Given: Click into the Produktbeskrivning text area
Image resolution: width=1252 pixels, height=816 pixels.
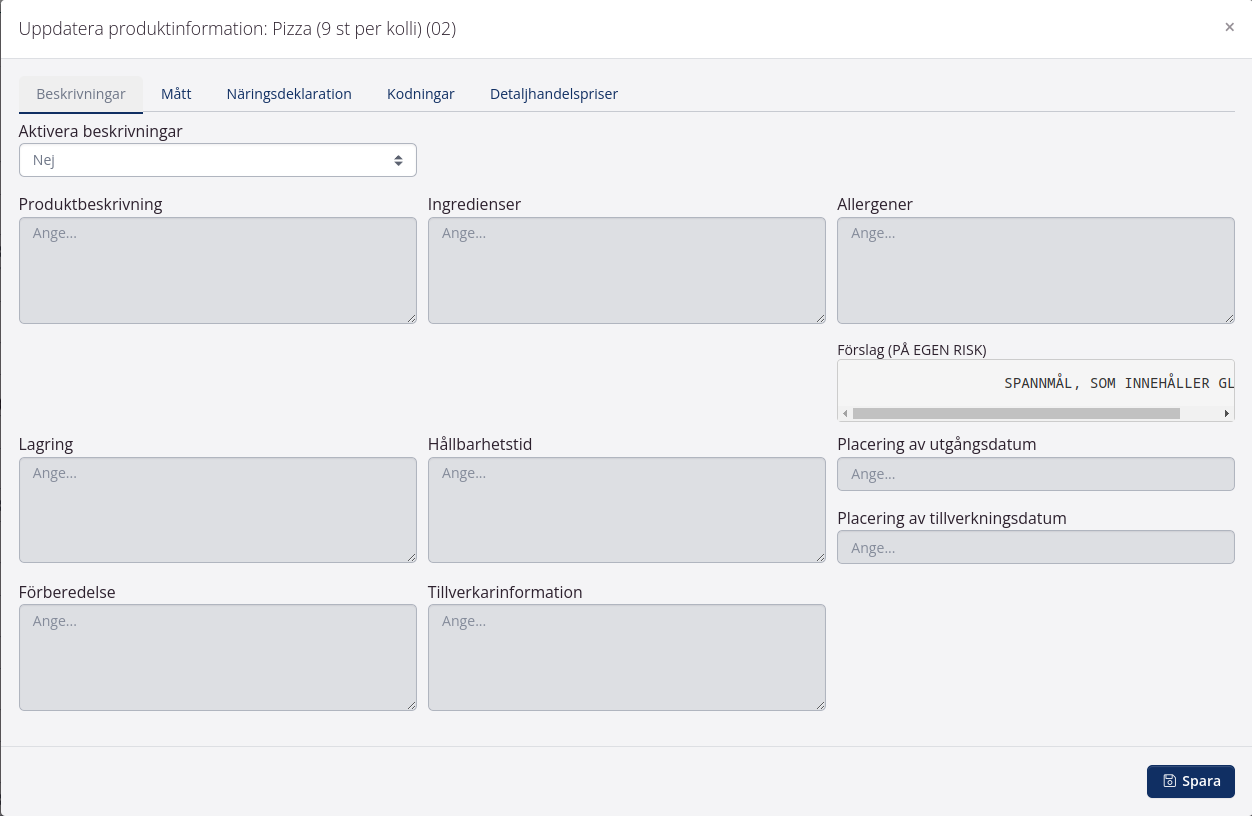Looking at the screenshot, I should click(217, 270).
